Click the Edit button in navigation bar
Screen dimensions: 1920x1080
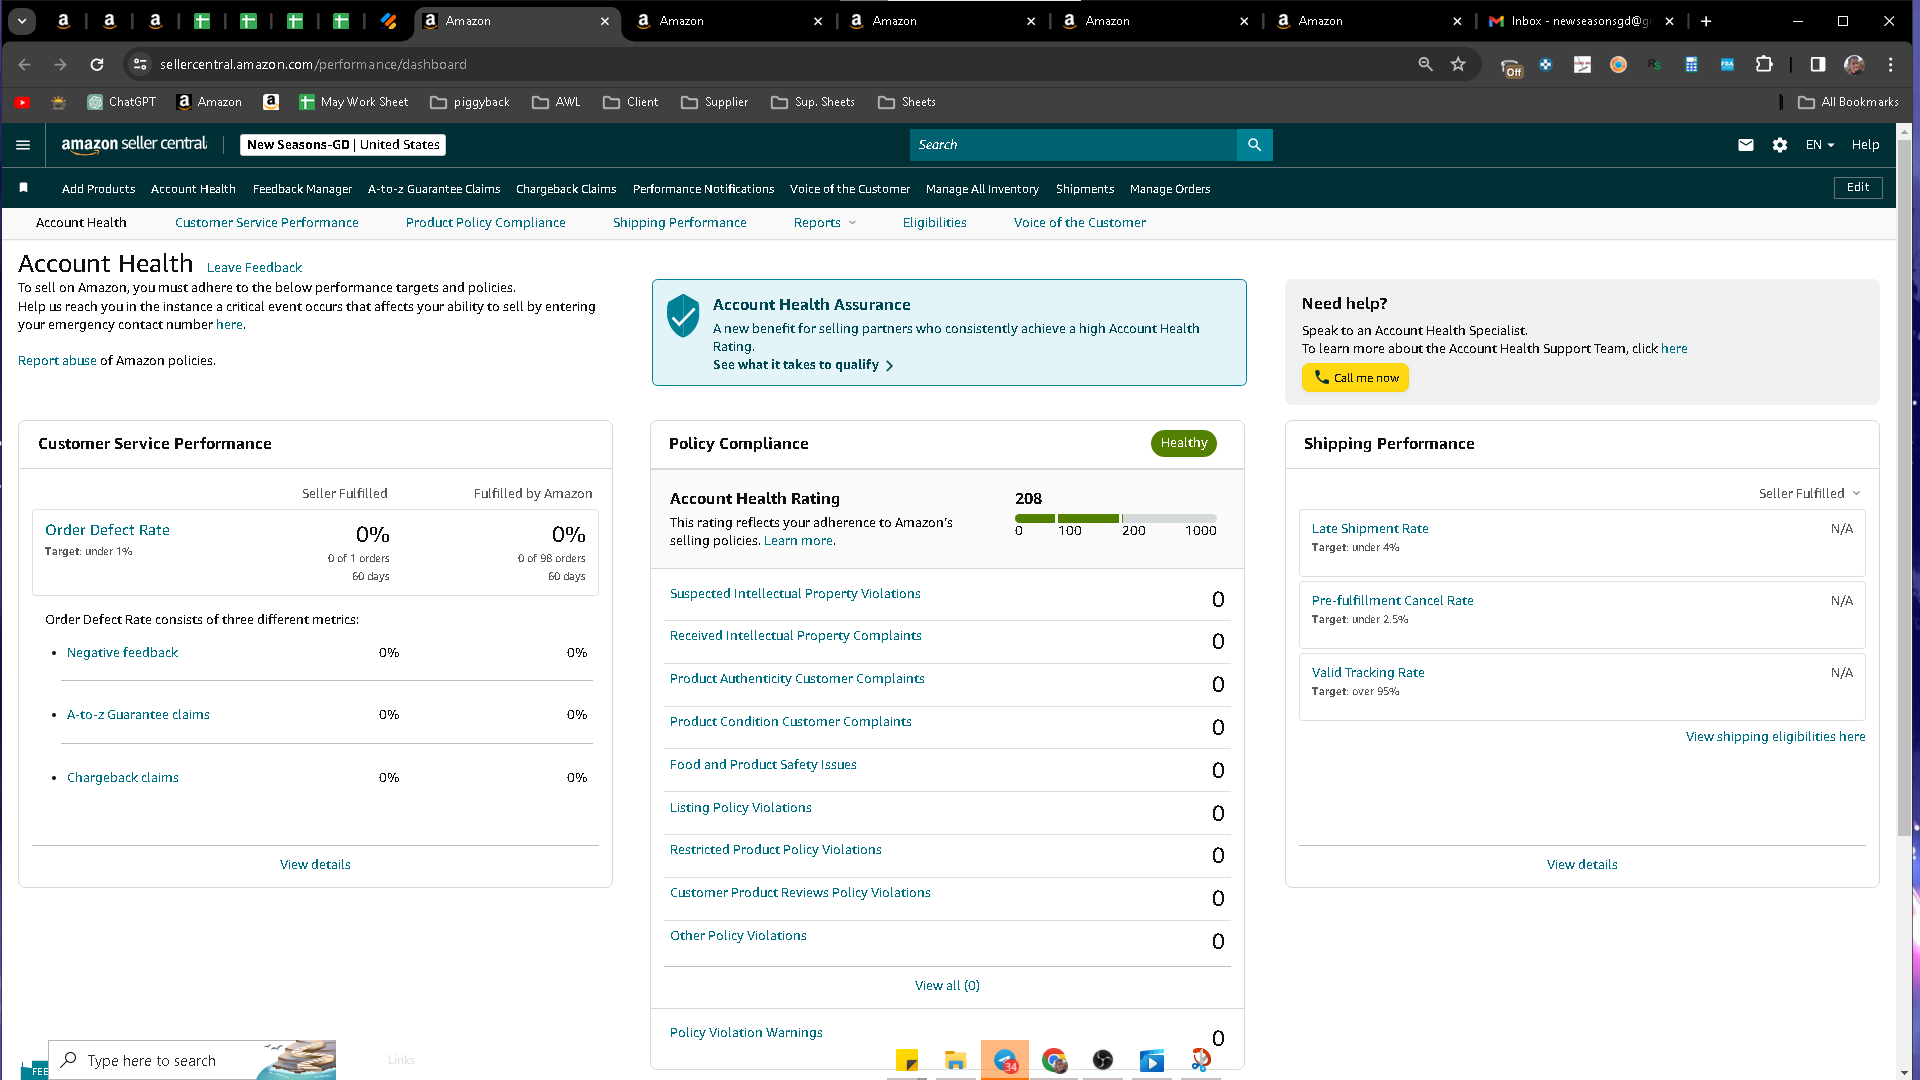coord(1858,188)
